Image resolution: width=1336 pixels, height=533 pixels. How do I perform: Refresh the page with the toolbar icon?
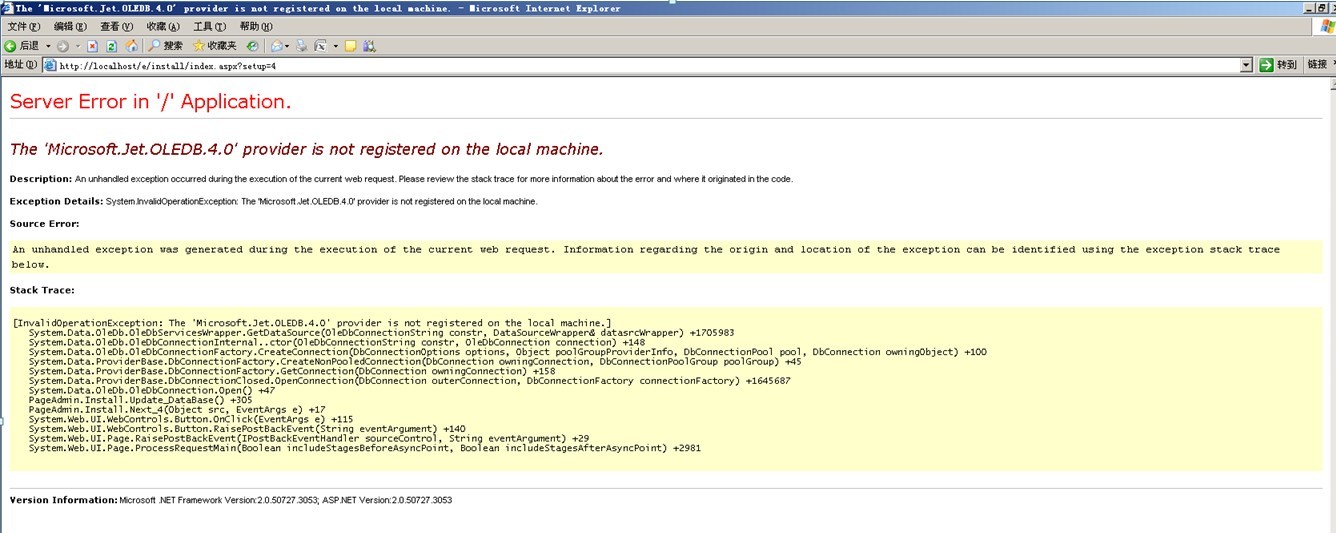click(x=111, y=46)
